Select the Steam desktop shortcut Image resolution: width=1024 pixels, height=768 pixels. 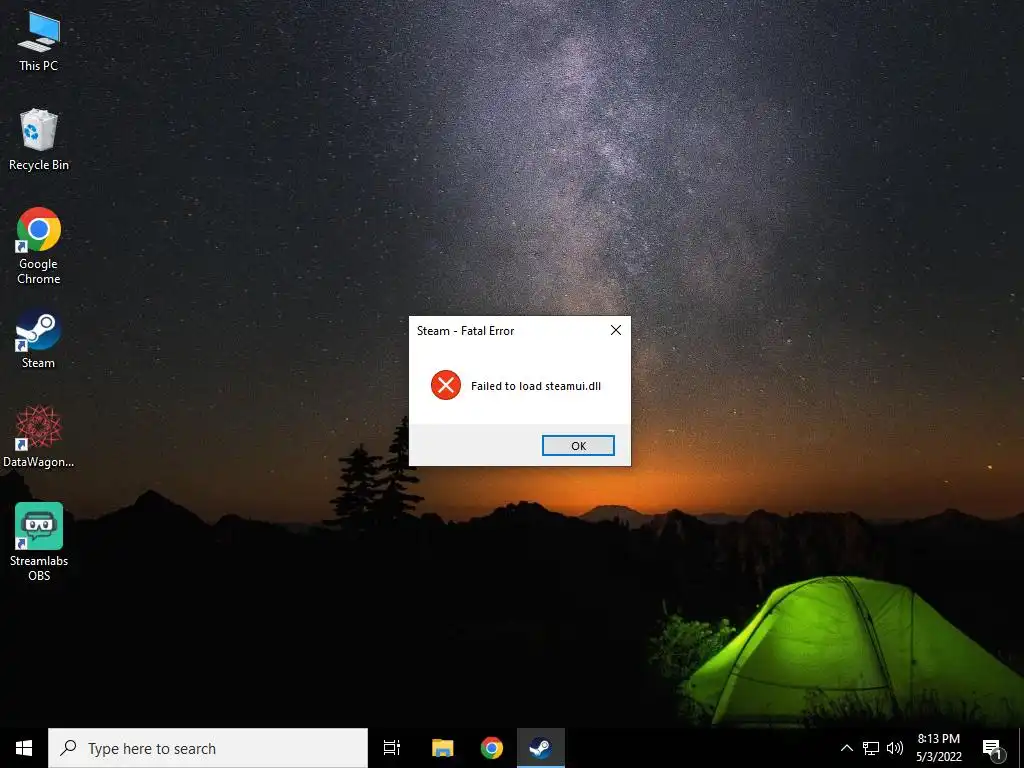click(39, 339)
